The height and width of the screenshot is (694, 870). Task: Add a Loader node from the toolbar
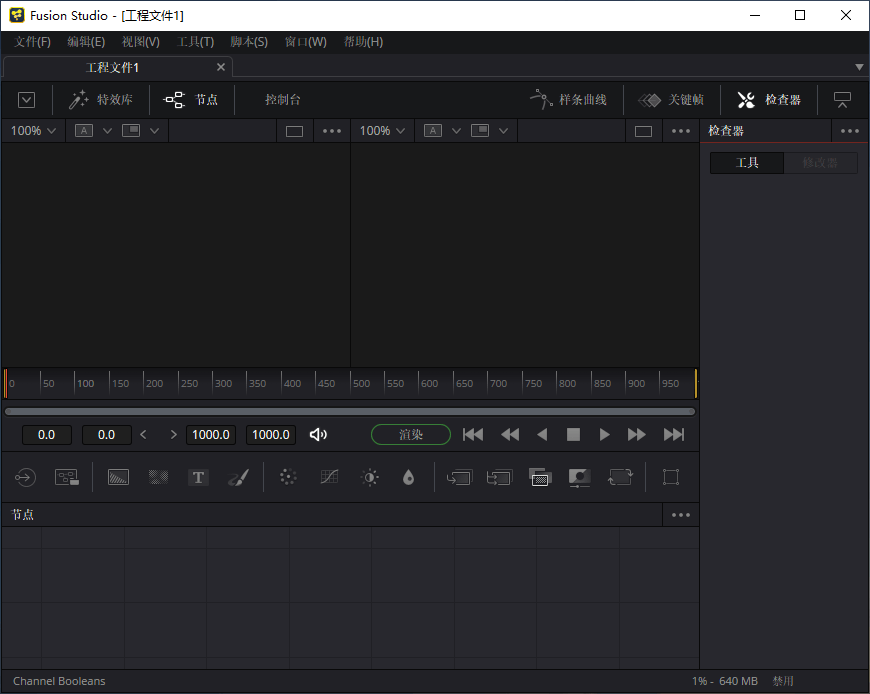pos(25,477)
